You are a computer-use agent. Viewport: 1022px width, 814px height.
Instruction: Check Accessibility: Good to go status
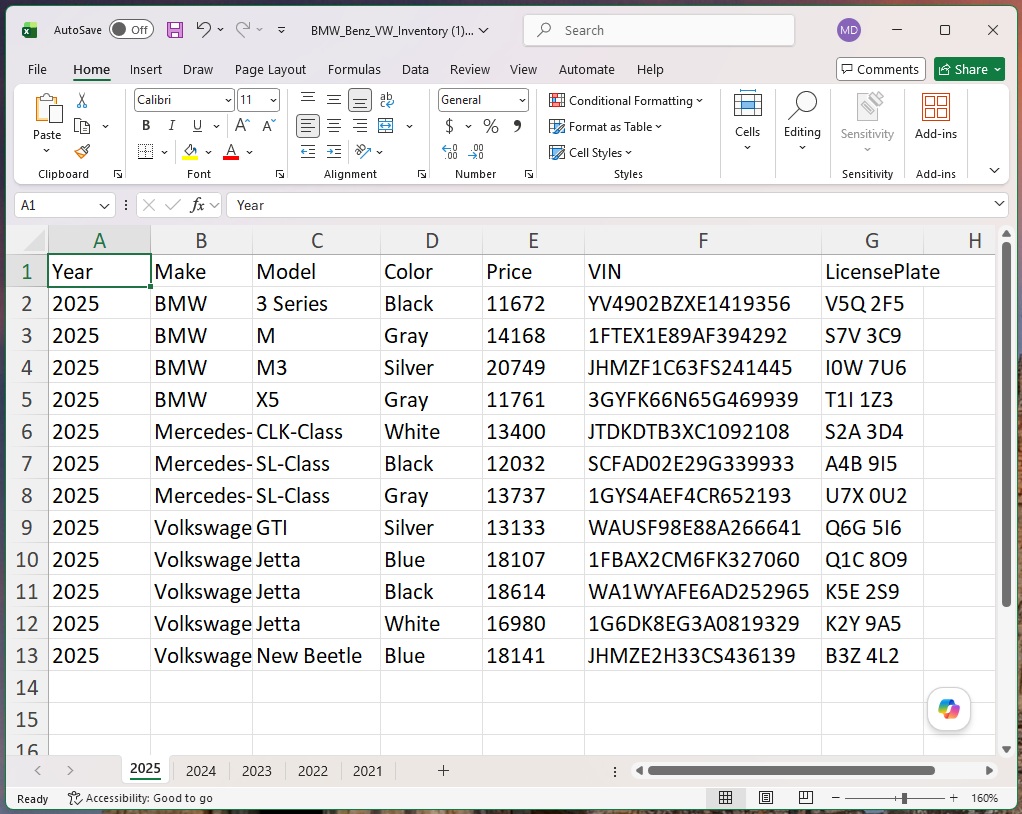click(x=140, y=798)
